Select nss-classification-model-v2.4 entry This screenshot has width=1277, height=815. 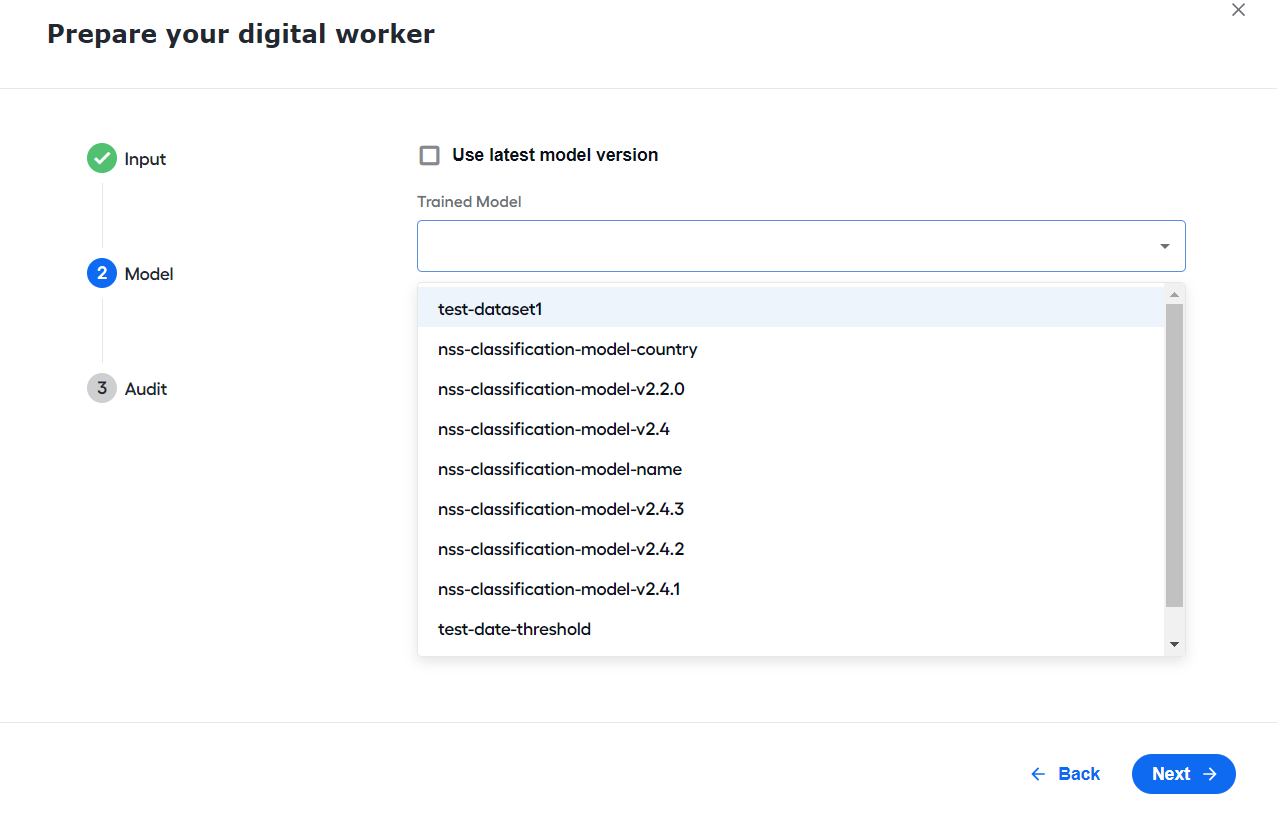(x=791, y=429)
